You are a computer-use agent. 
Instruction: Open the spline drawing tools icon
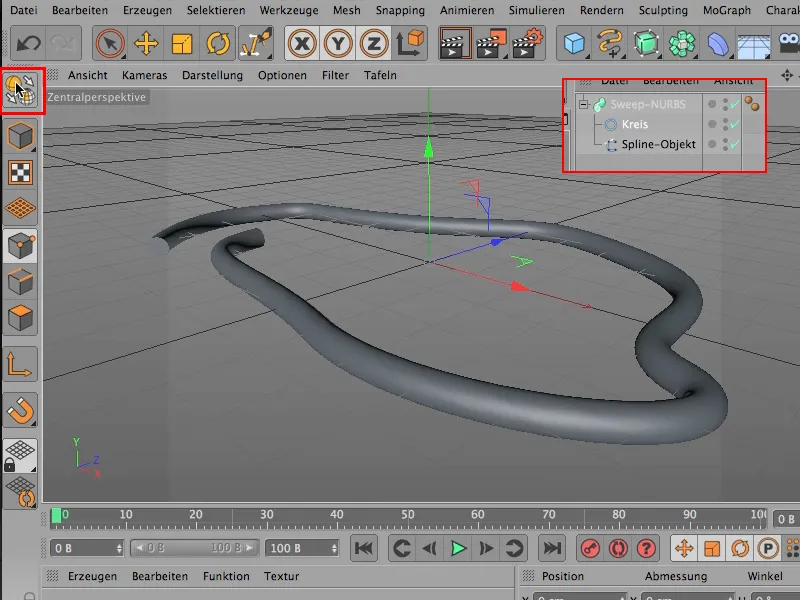coord(610,44)
